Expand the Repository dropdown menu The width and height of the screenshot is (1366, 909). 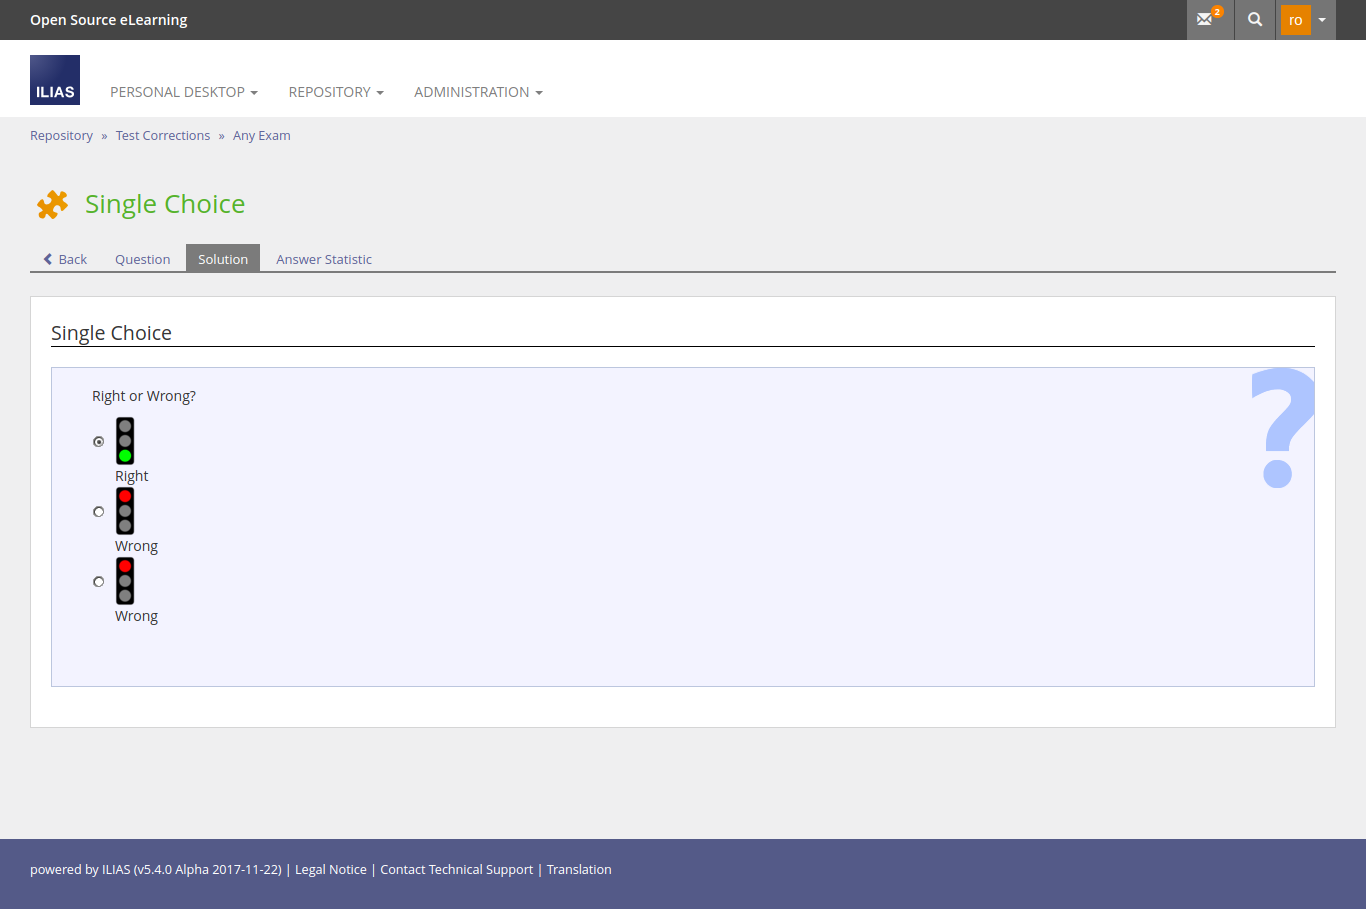pos(336,92)
